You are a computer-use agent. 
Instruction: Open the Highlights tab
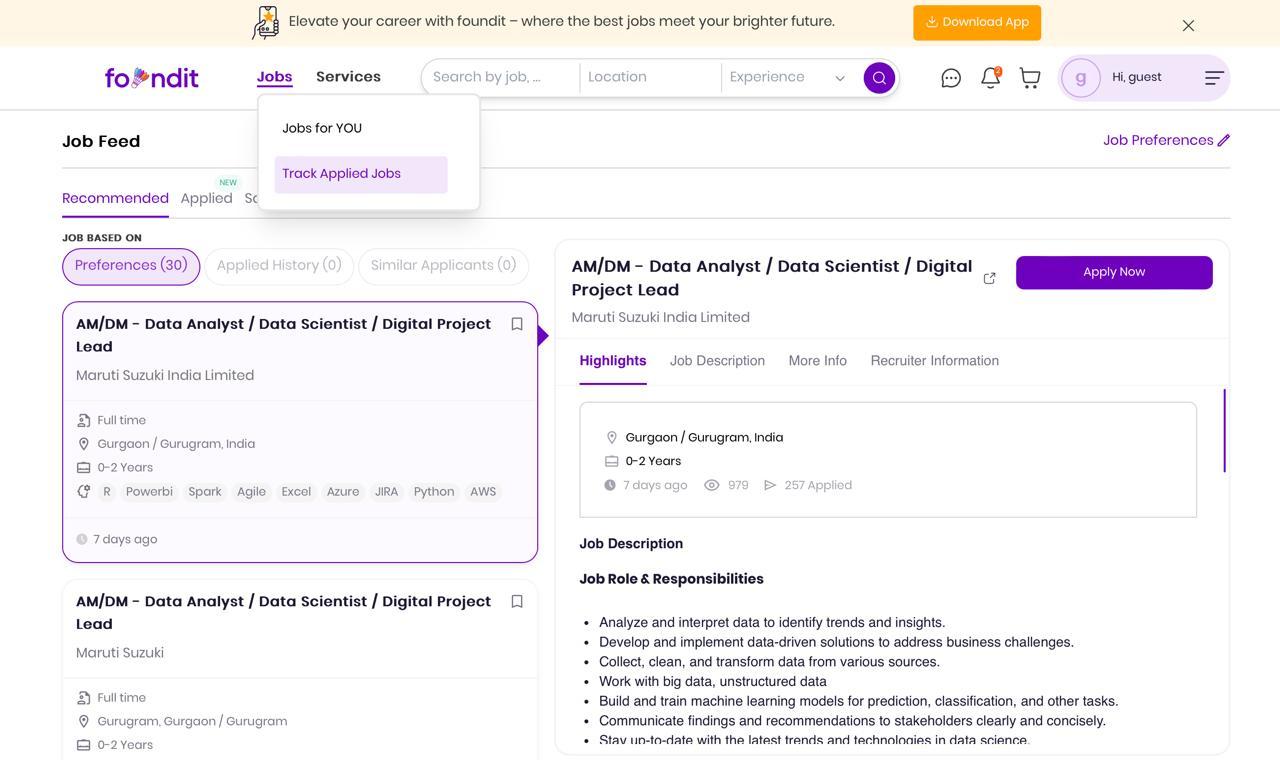point(613,361)
